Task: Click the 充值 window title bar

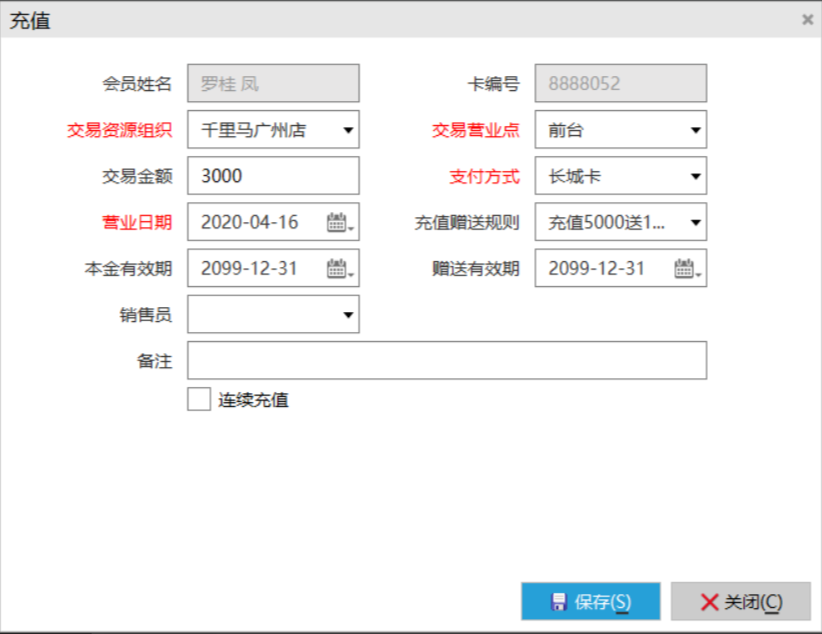Action: (x=400, y=19)
